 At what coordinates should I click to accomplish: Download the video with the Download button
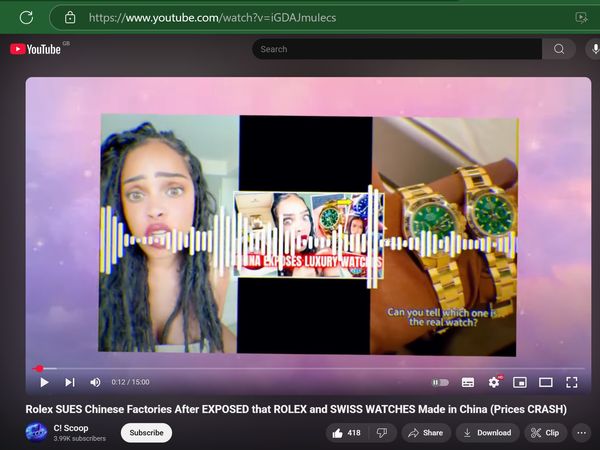coord(488,433)
